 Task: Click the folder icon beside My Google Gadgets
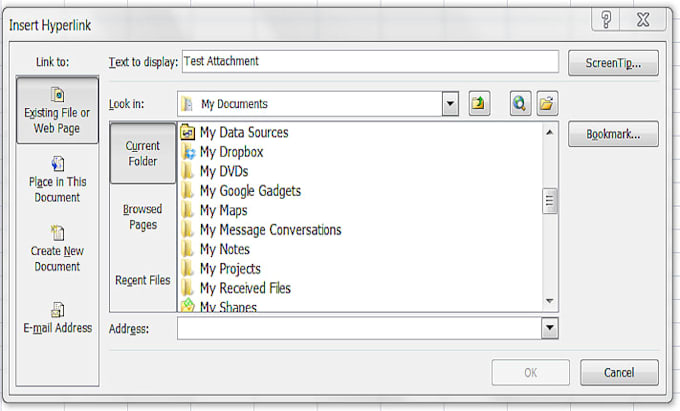(188, 191)
